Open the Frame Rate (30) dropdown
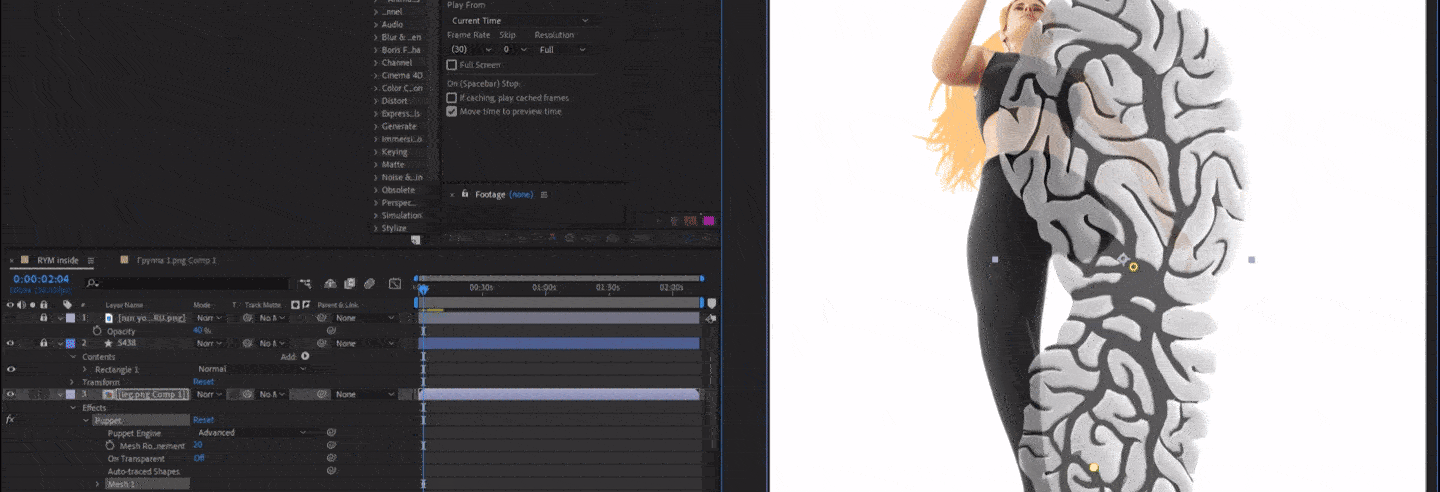The width and height of the screenshot is (1440, 492). pyautogui.click(x=470, y=49)
